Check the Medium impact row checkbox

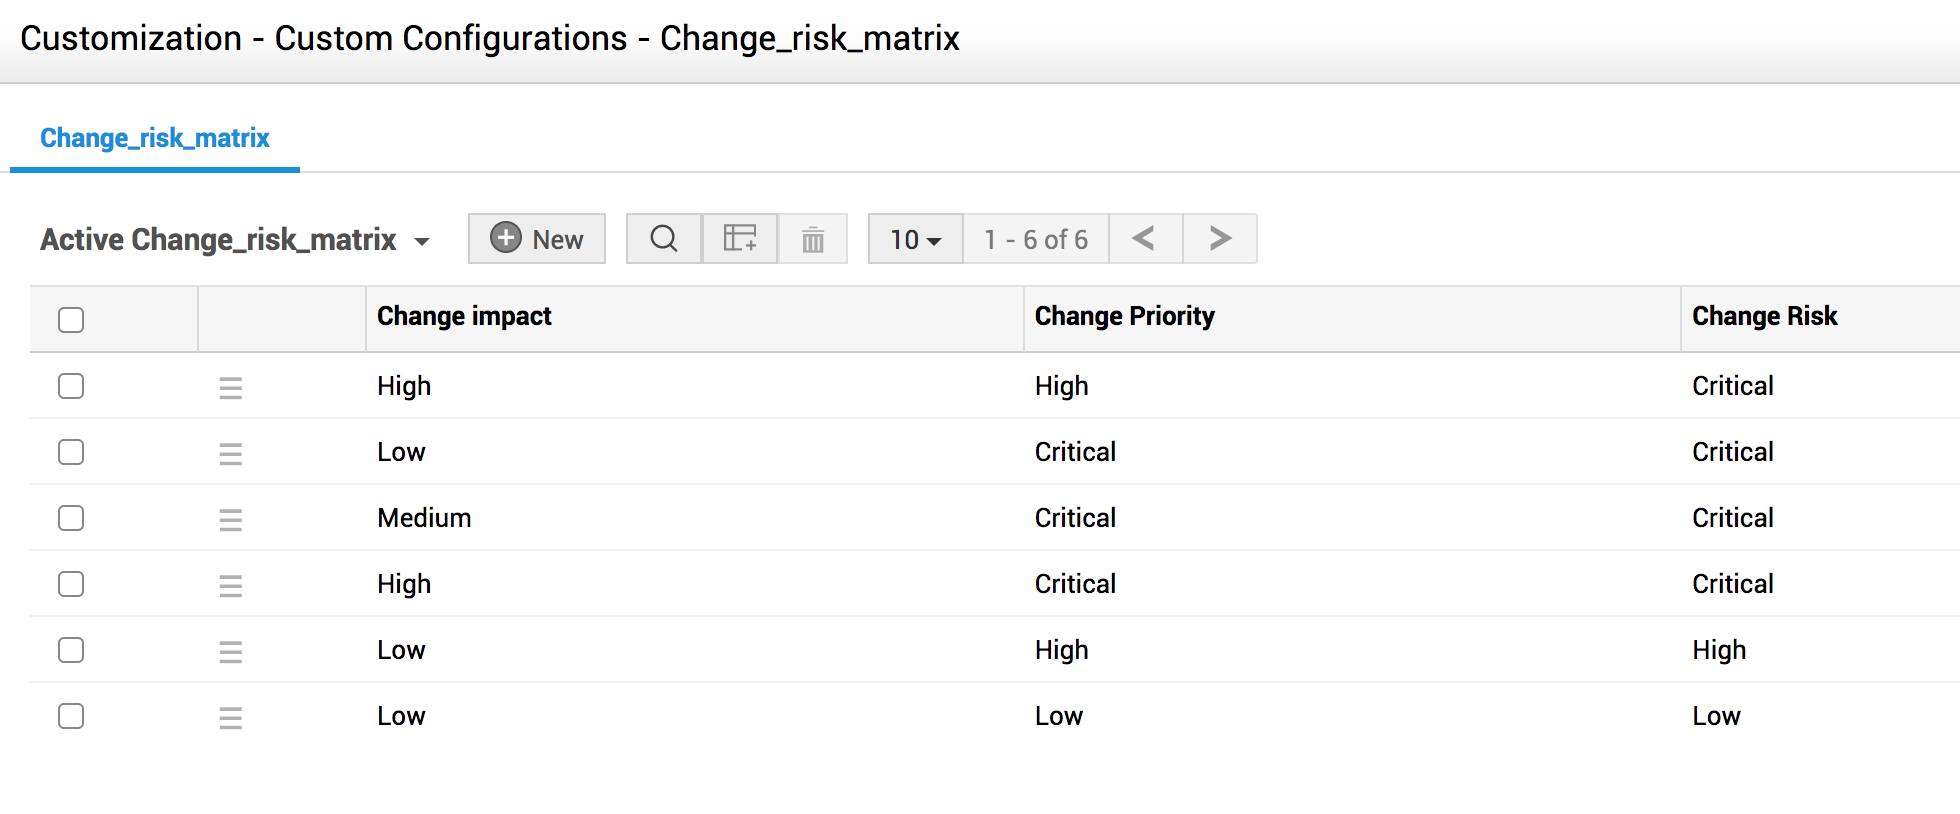[71, 518]
